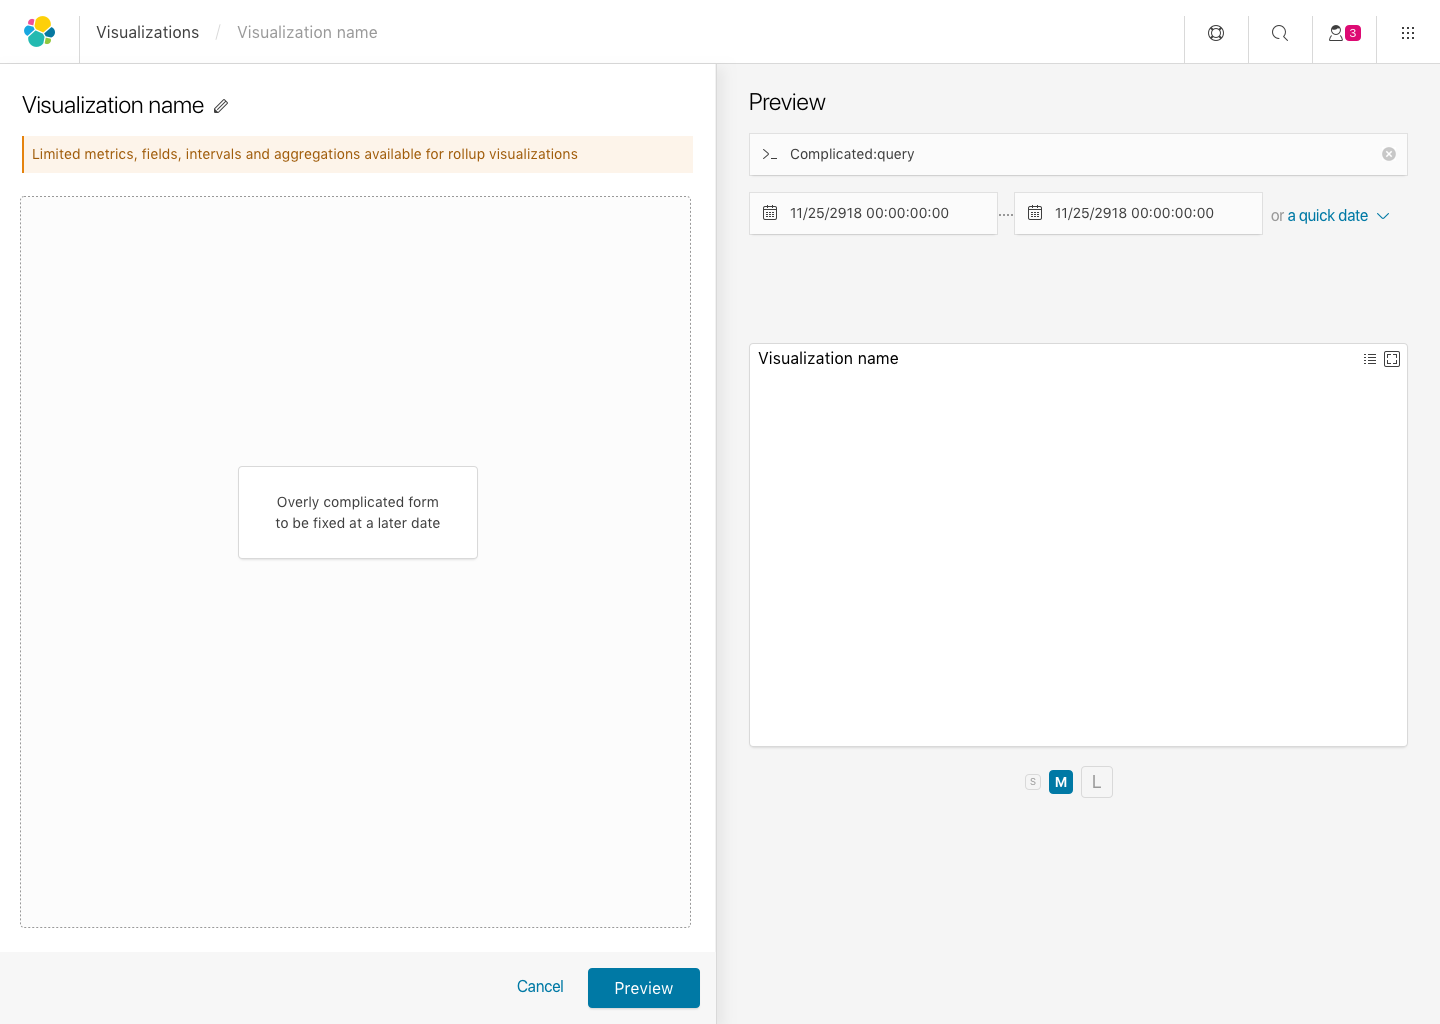Screen dimensions: 1440x1024
Task: Click the blue Preview button
Action: click(x=644, y=988)
